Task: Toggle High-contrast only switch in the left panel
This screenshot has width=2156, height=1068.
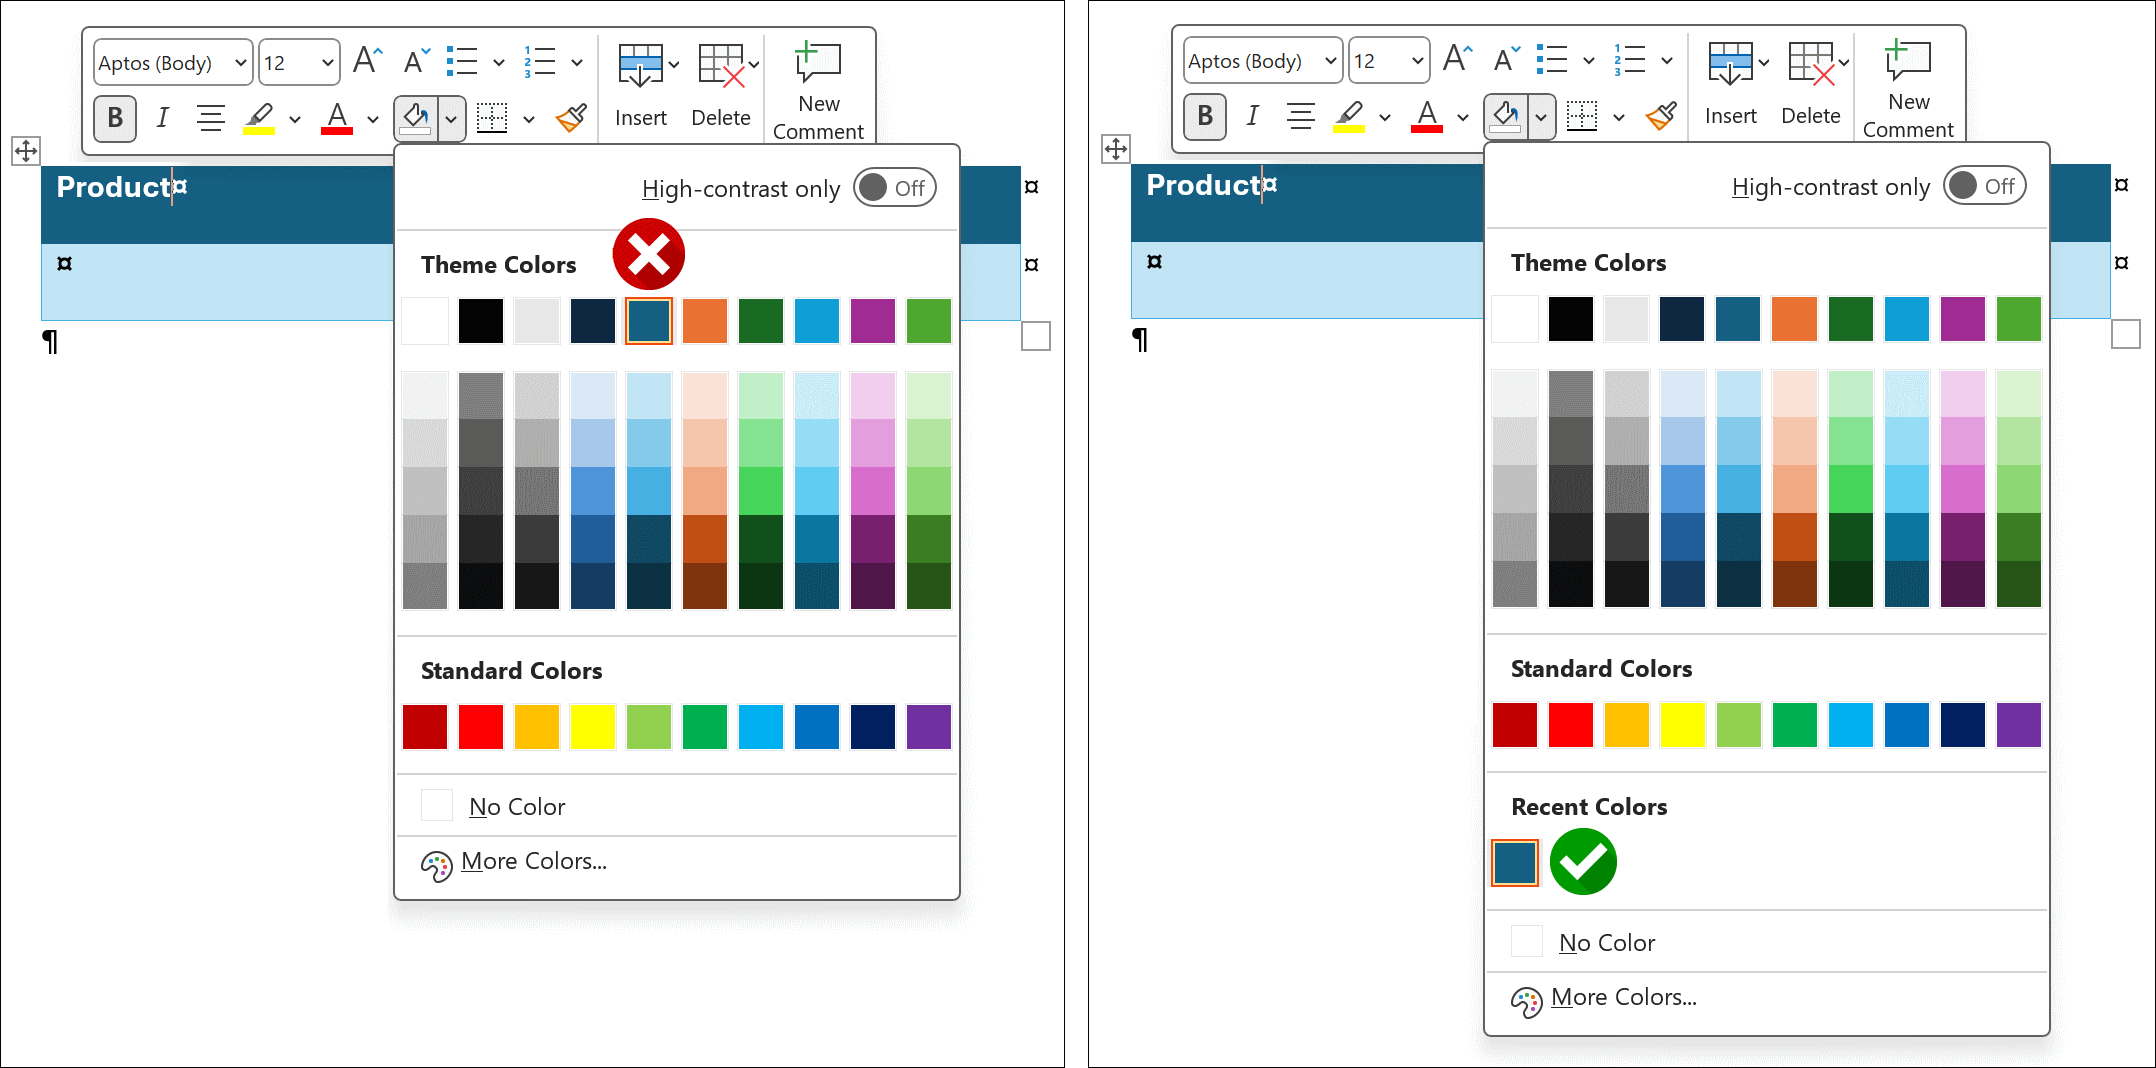Action: click(895, 188)
